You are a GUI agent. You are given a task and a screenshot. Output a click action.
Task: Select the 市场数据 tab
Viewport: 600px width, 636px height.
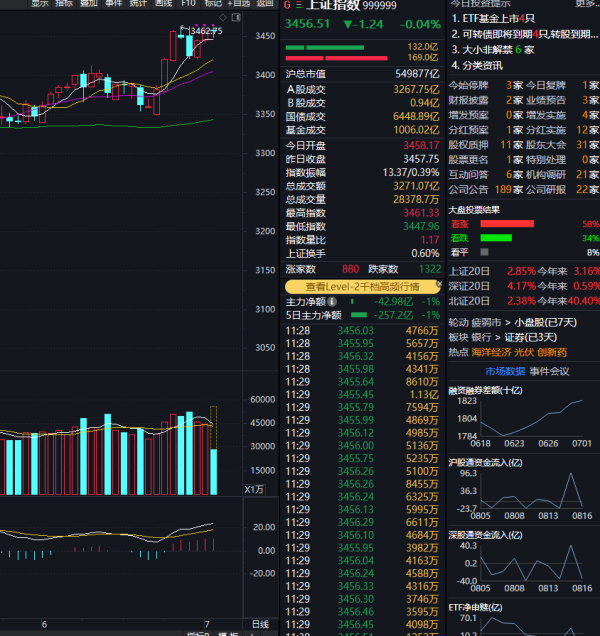tap(506, 371)
